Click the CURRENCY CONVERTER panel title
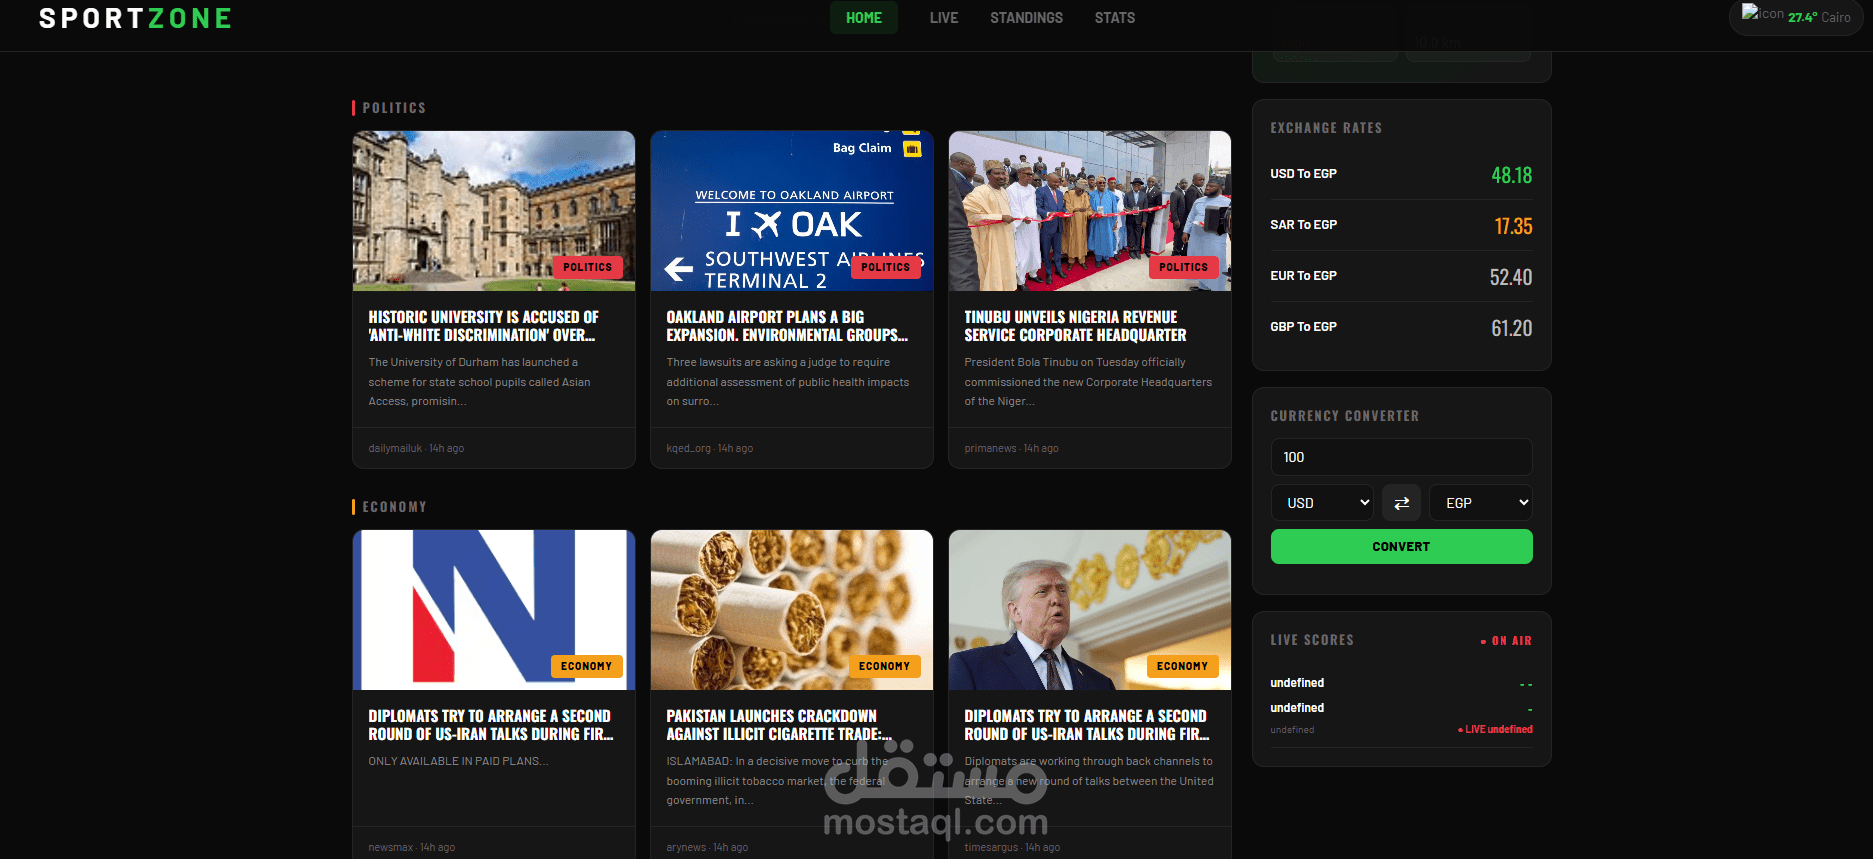 [1344, 416]
